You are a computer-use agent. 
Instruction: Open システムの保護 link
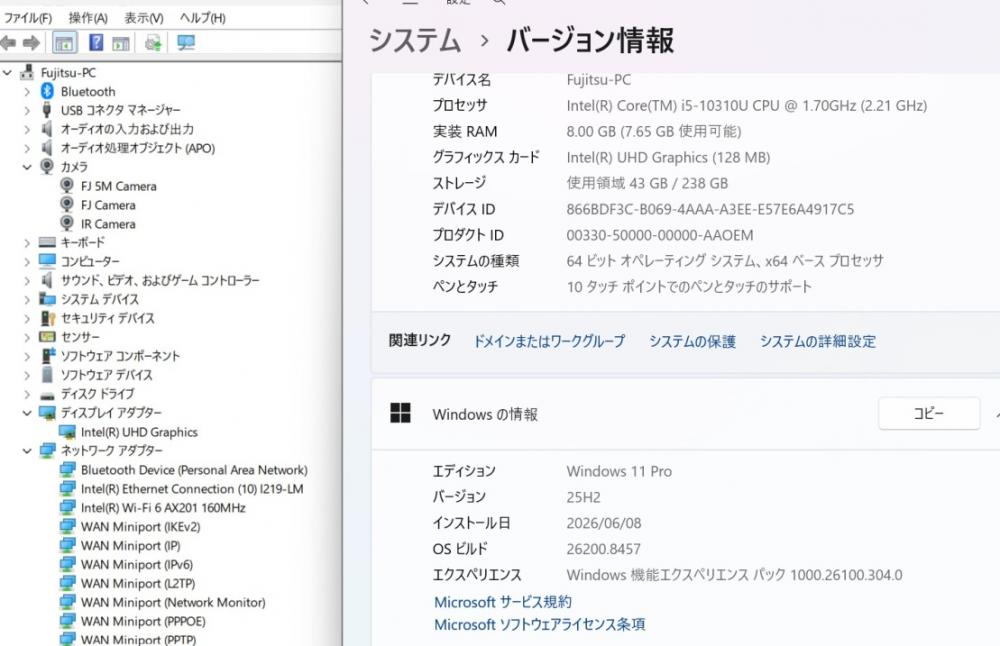coord(693,341)
